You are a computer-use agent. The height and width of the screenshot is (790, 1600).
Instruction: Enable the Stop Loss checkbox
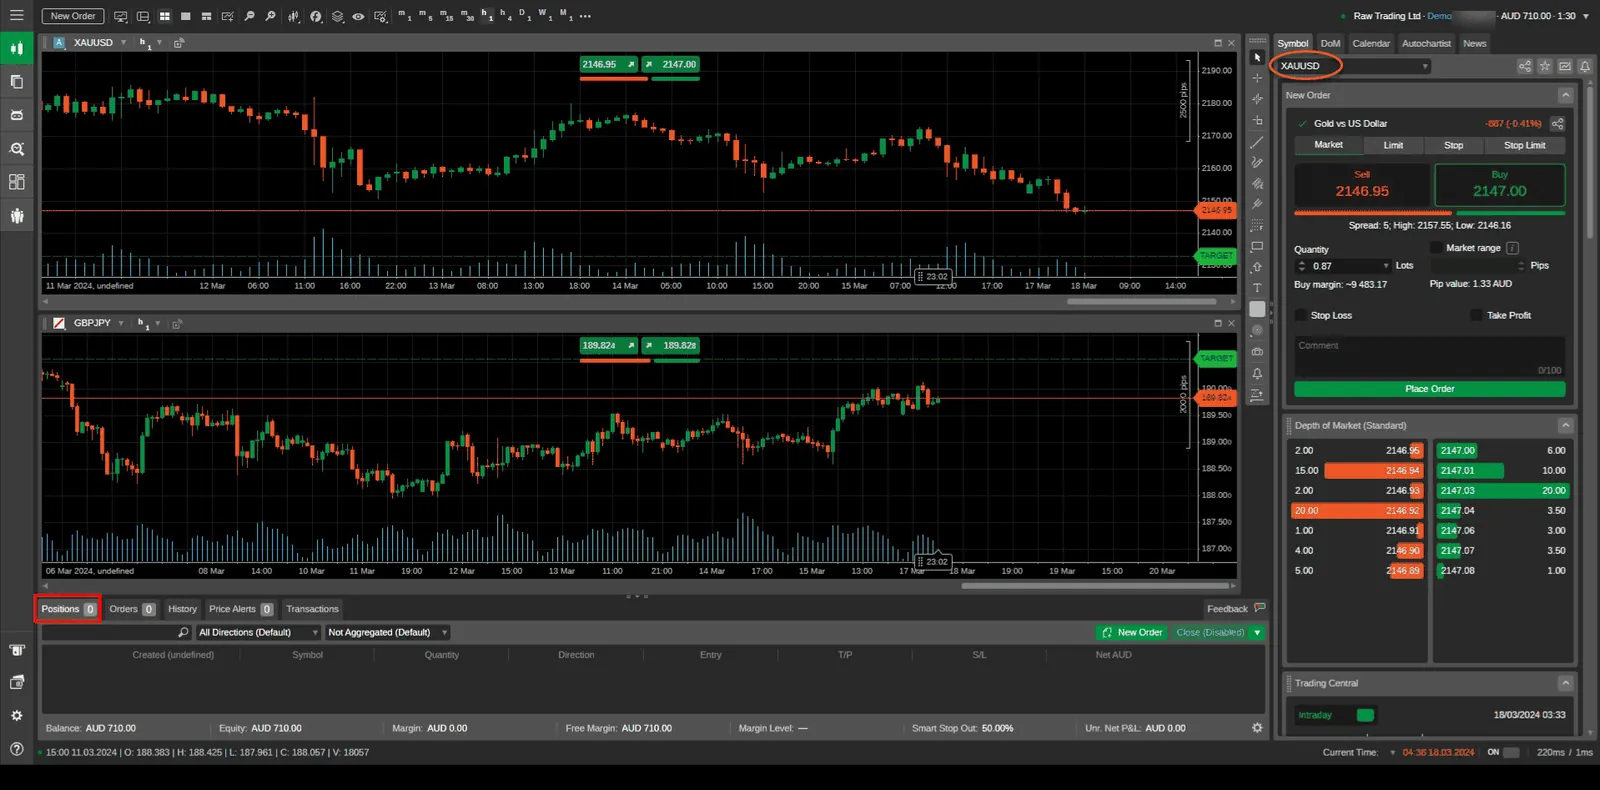pyautogui.click(x=1300, y=315)
